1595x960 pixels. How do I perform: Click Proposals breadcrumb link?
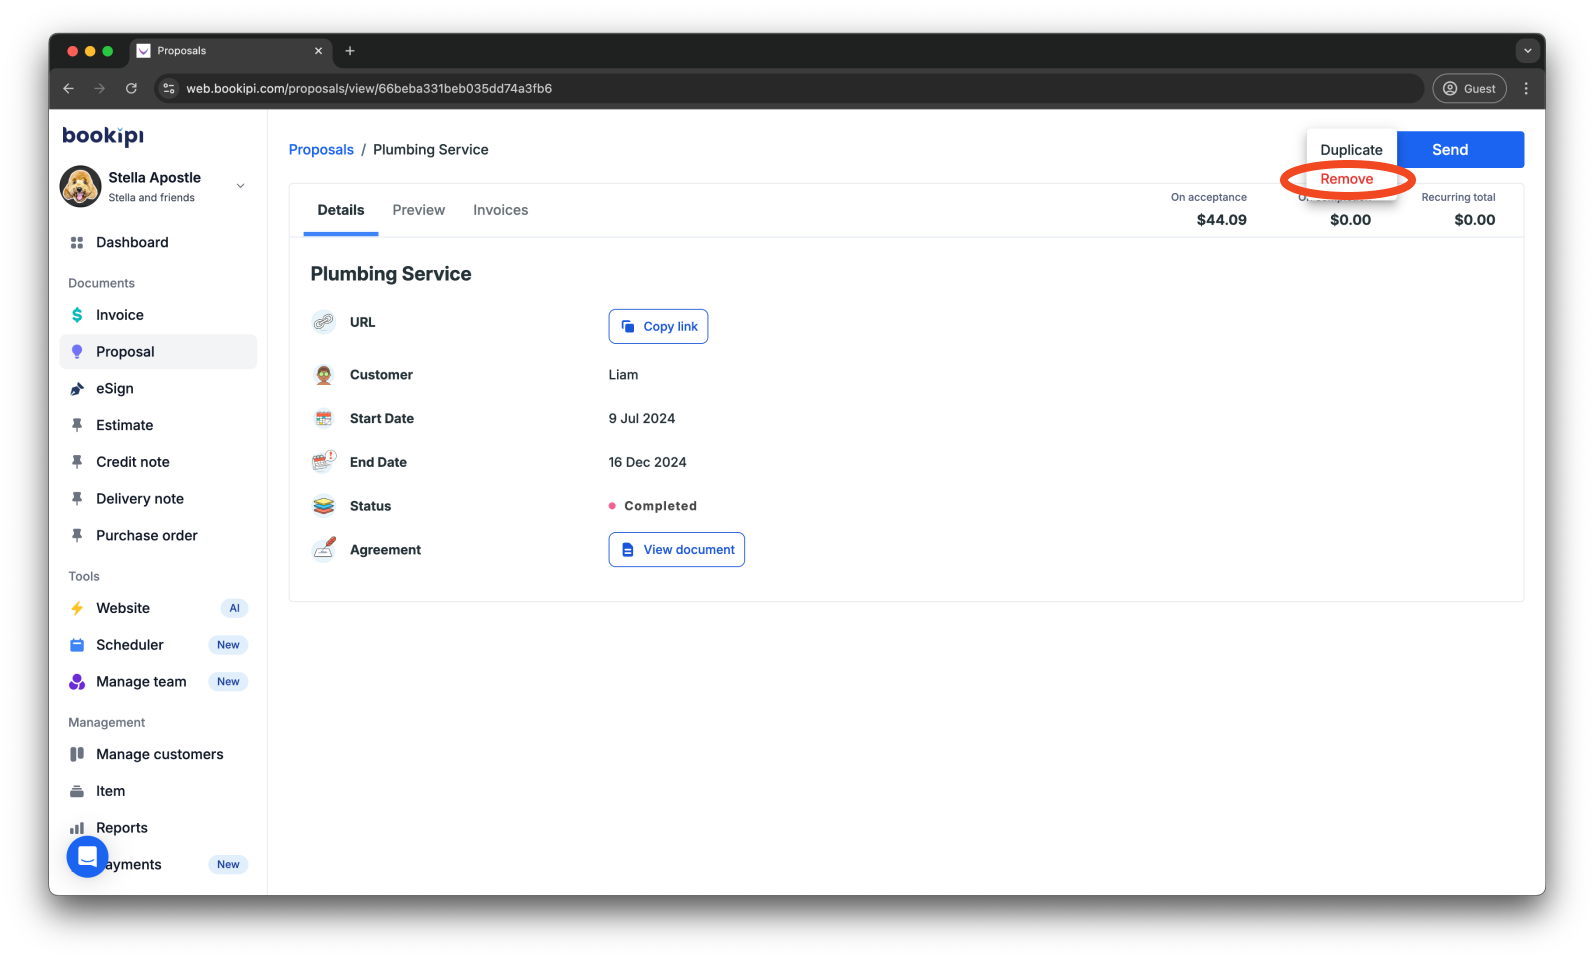coord(321,150)
